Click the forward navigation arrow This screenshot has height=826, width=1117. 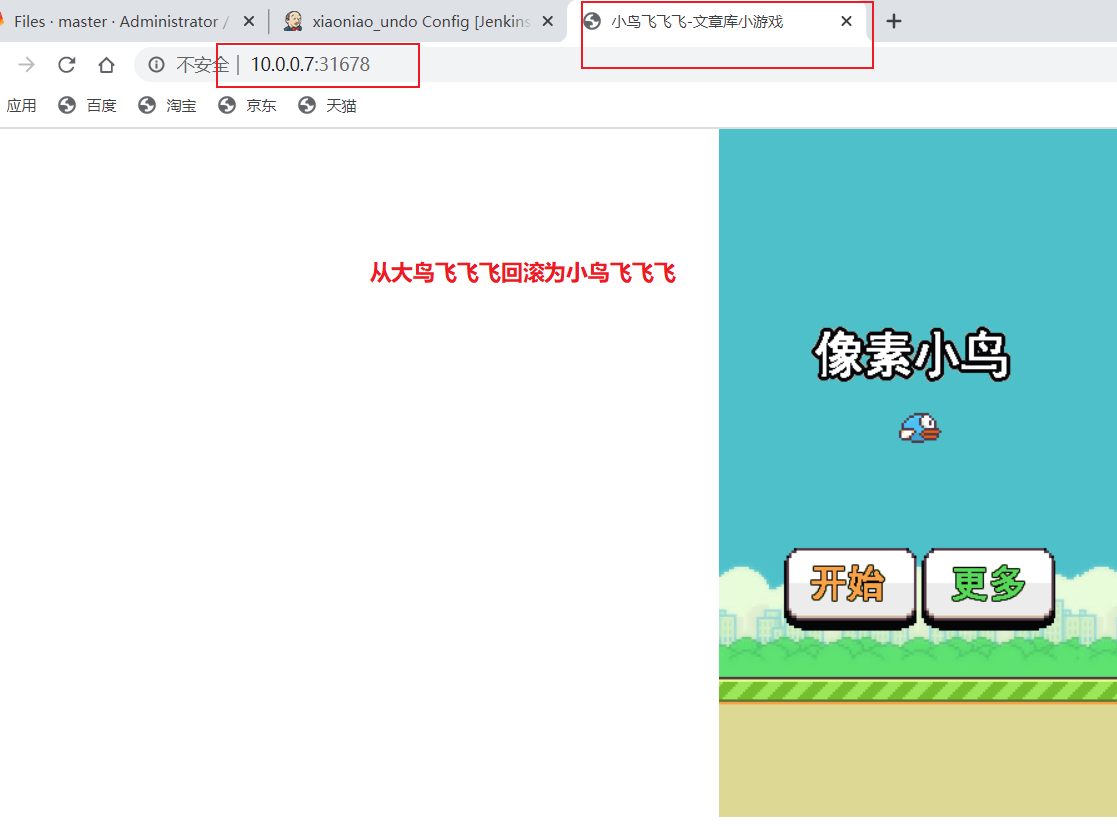[x=27, y=65]
